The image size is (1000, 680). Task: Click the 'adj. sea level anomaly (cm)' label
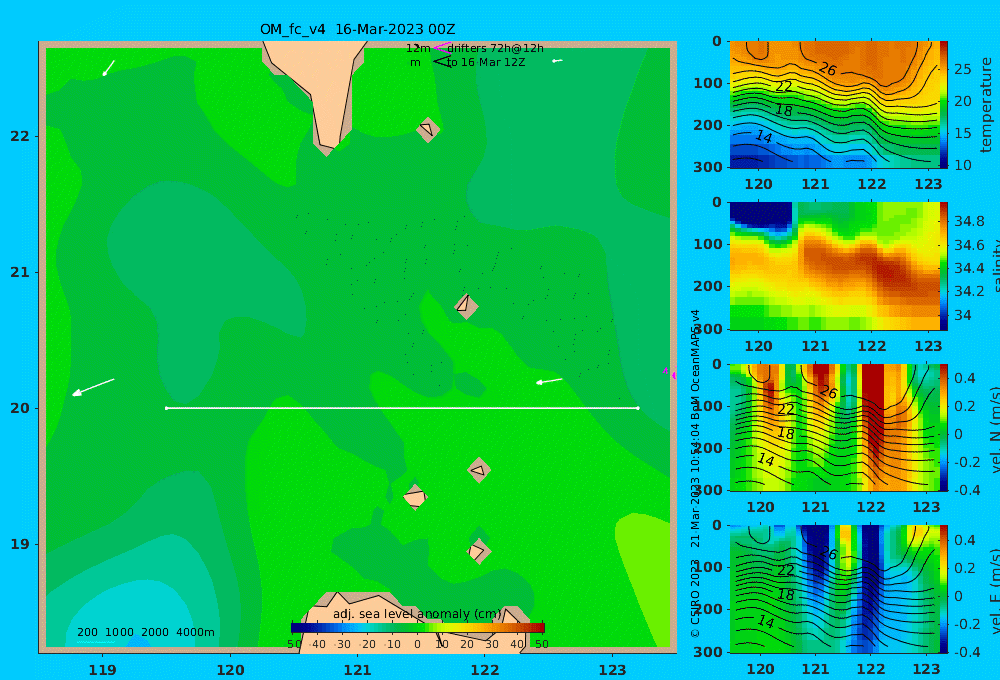pyautogui.click(x=417, y=614)
